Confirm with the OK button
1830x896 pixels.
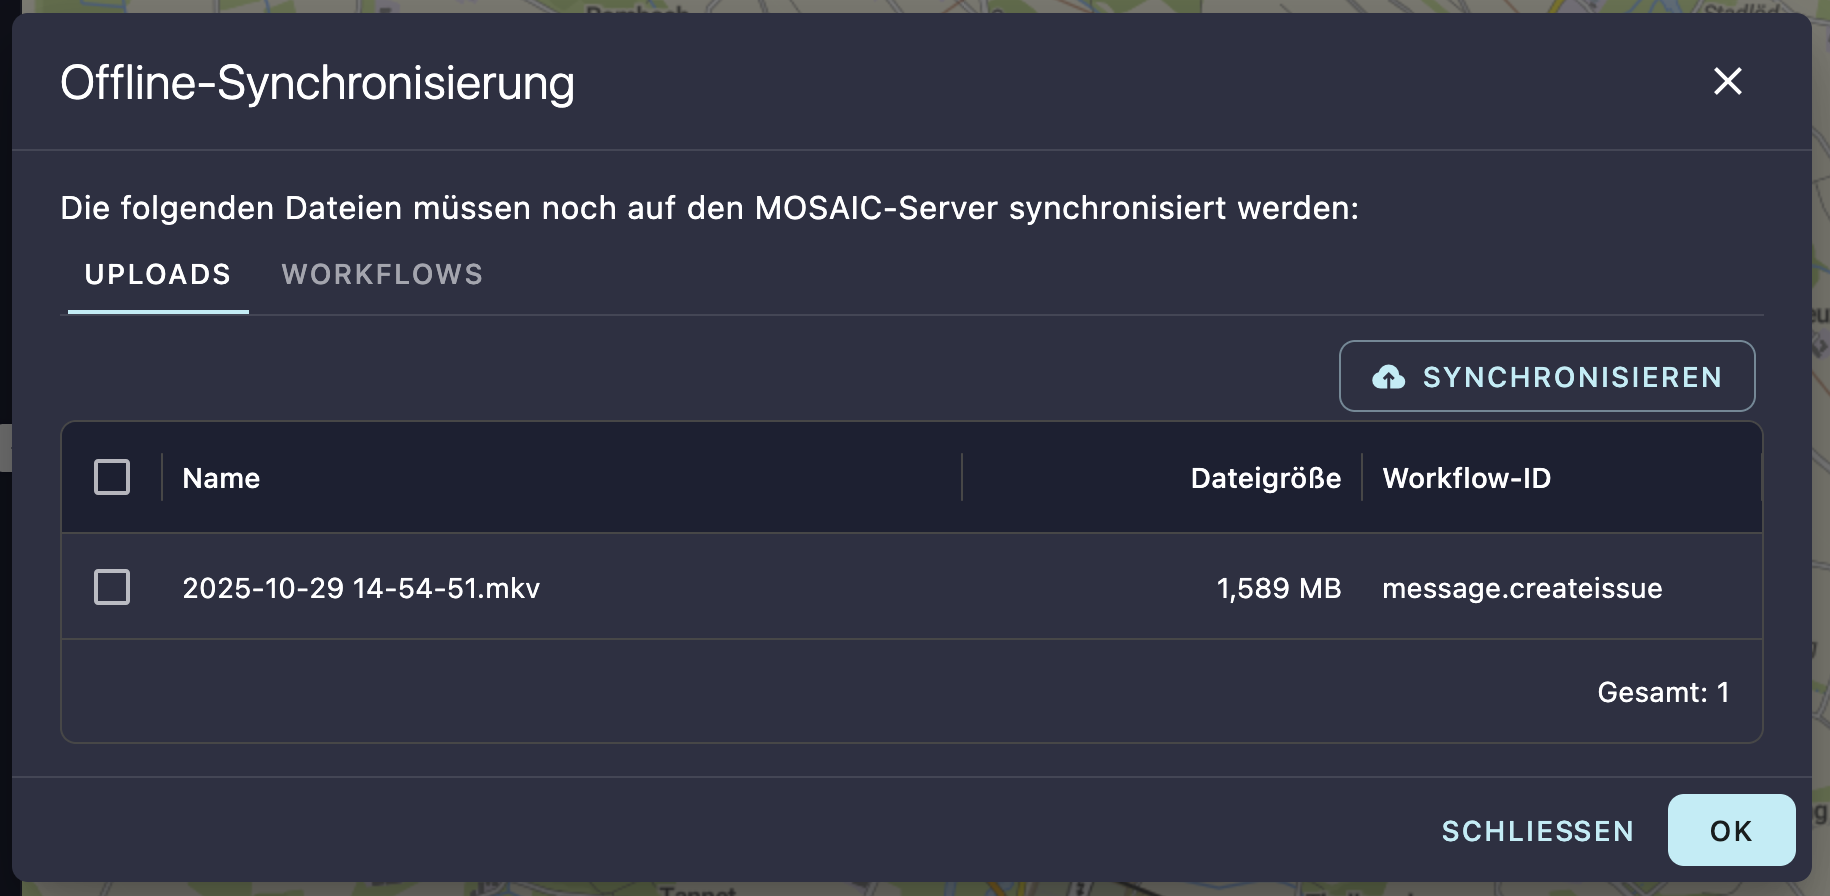[x=1731, y=831]
